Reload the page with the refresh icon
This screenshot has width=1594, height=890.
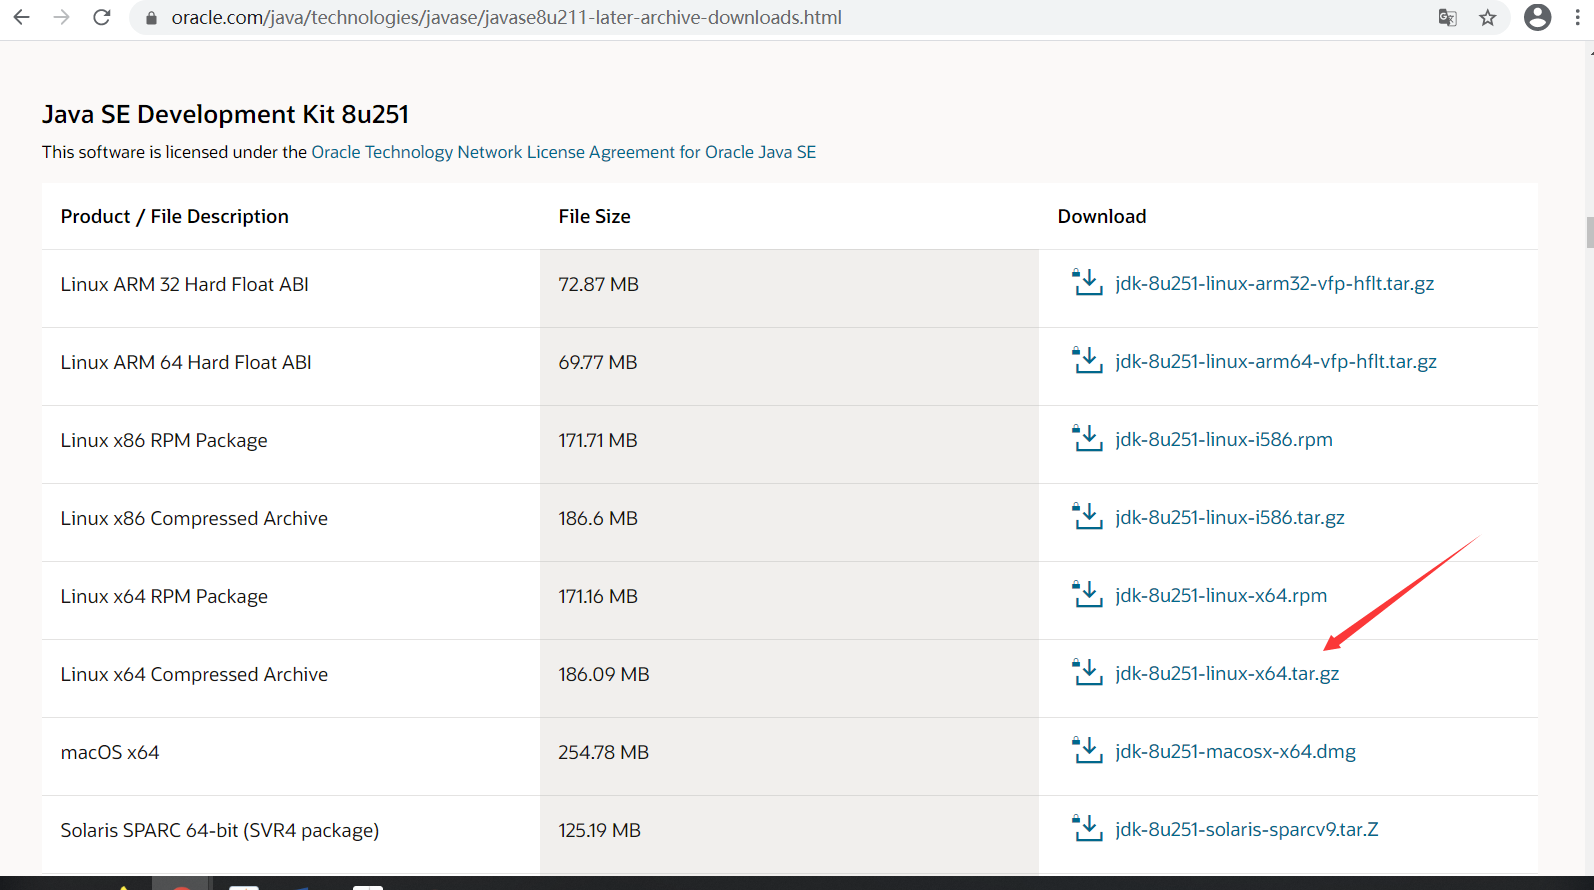[101, 18]
